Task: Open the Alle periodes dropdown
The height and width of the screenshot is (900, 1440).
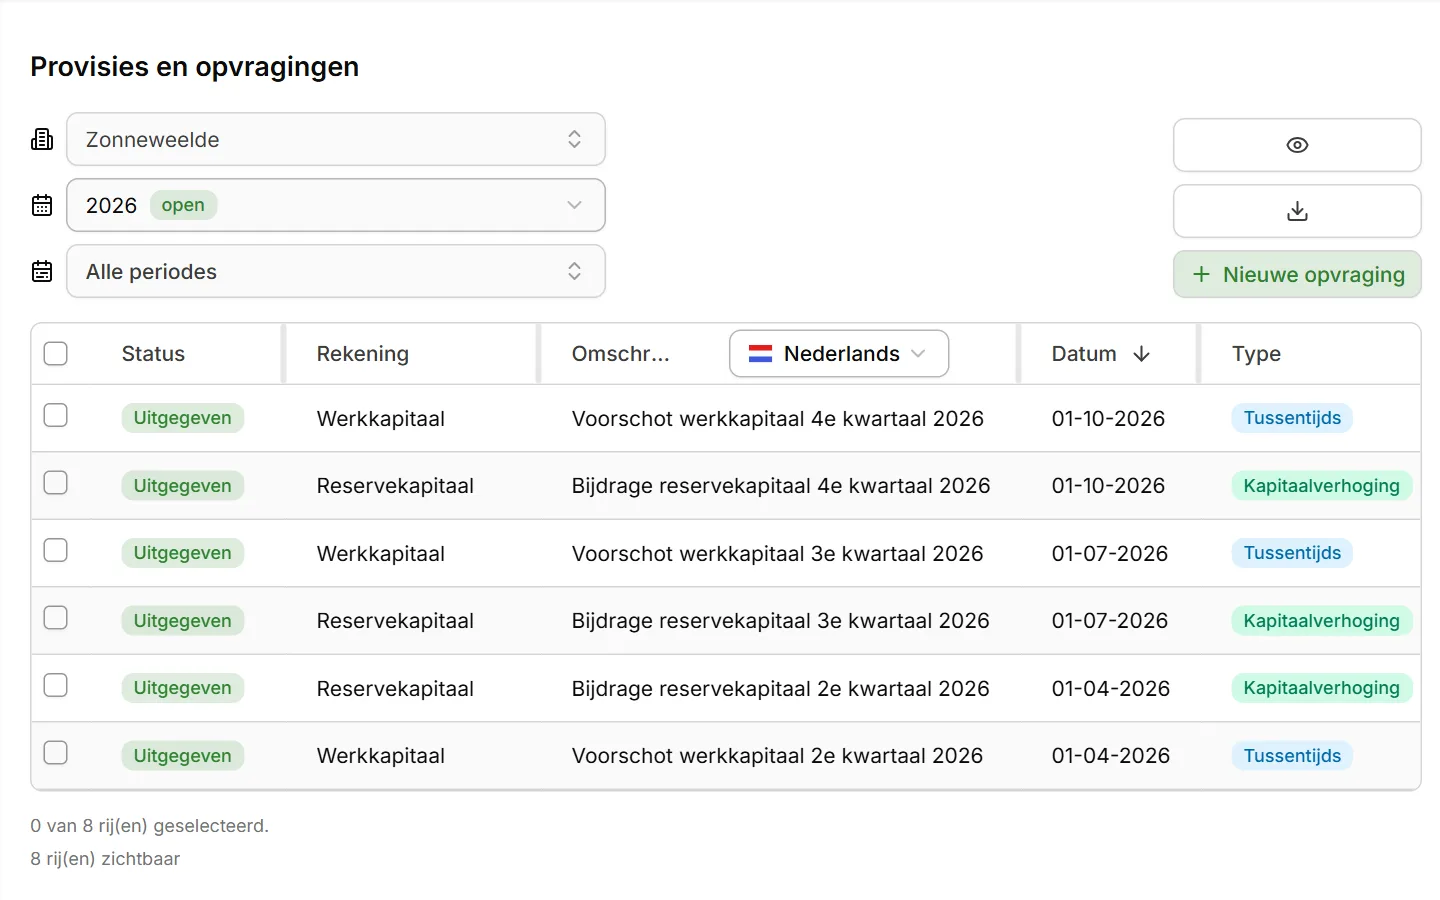Action: coord(336,271)
